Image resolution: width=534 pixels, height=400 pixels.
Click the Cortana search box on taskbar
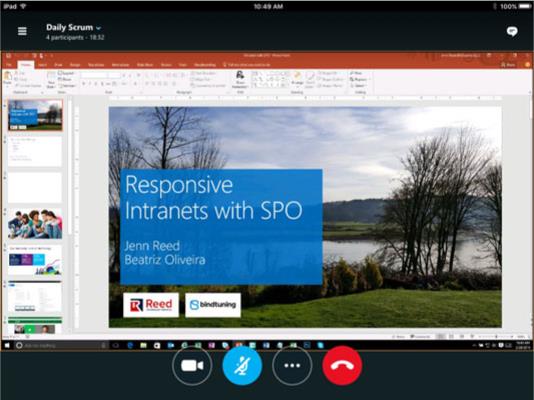(x=61, y=346)
